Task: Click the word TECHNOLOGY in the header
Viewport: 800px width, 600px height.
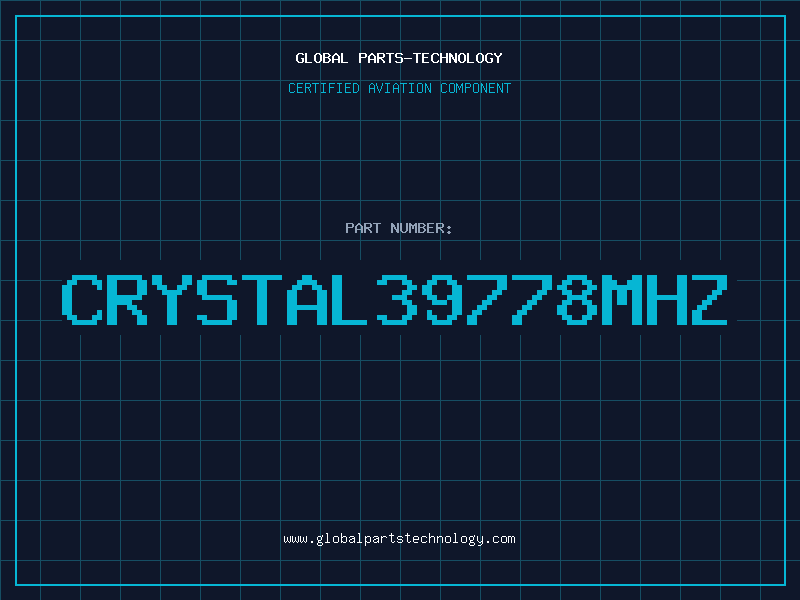Action: tap(458, 58)
